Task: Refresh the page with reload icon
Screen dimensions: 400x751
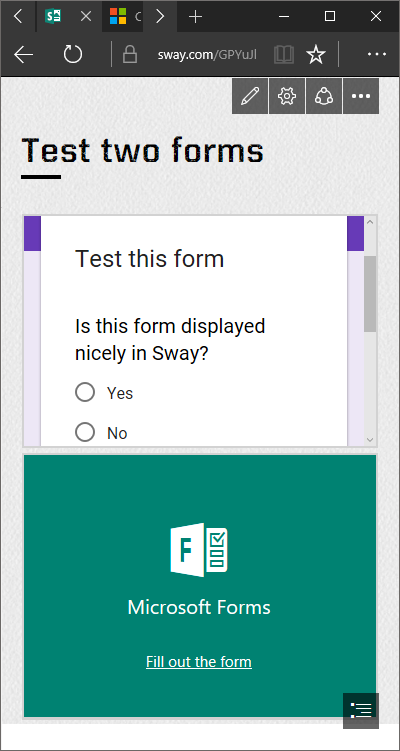Action: (73, 56)
